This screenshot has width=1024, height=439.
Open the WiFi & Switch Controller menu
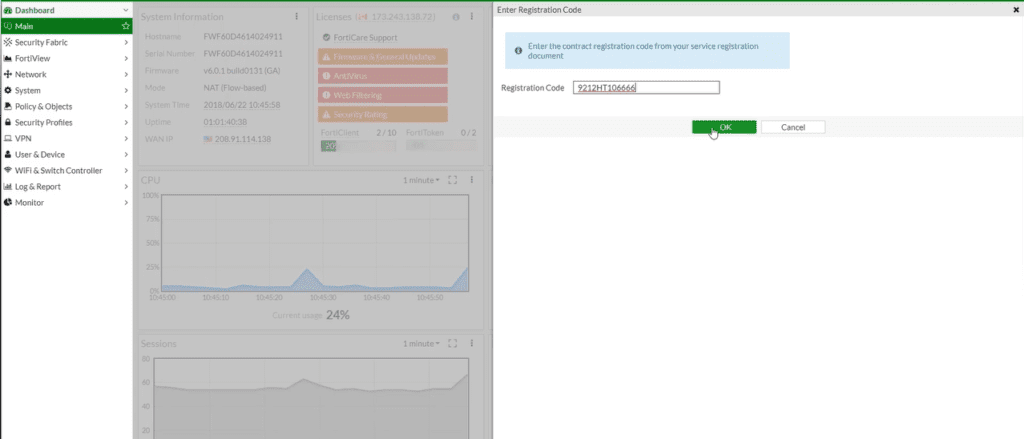(x=66, y=171)
